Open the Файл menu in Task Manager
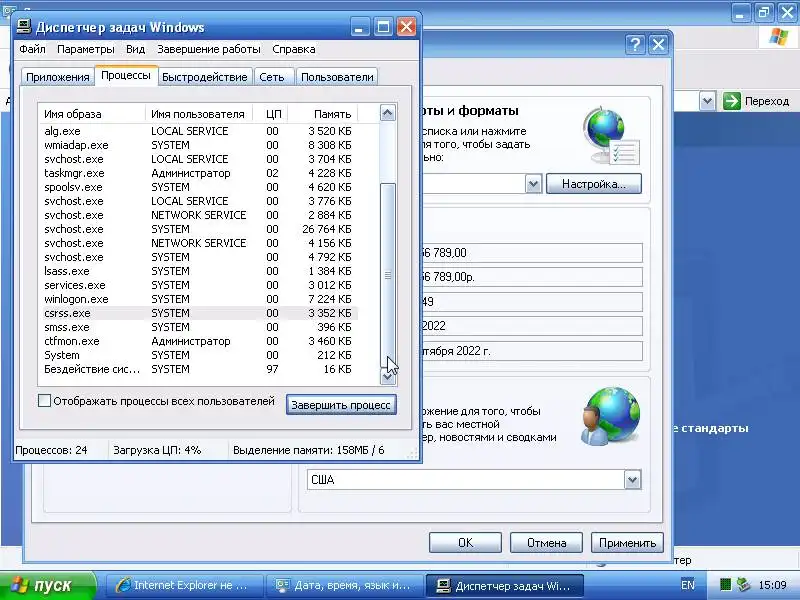 point(32,49)
